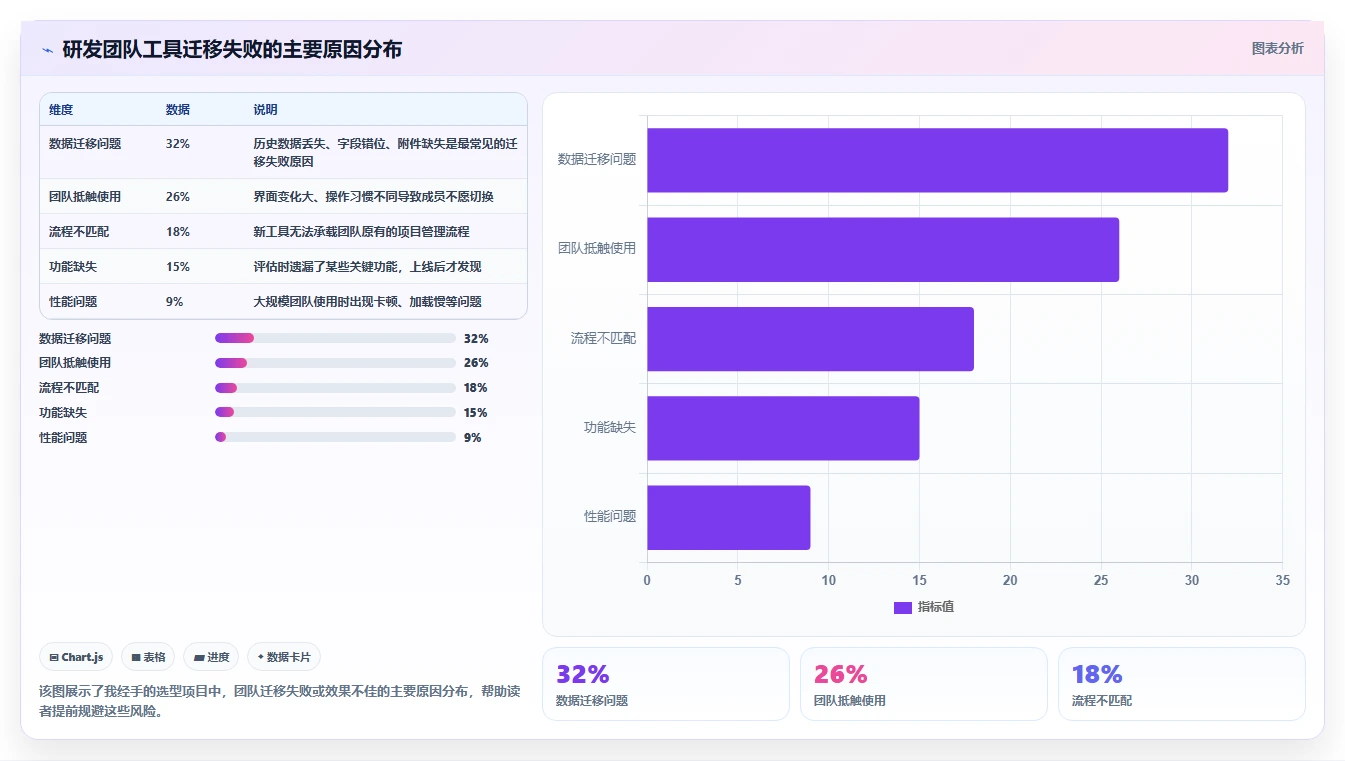1345x761 pixels.
Task: Click the 流程不匹配 label in the progress list
Action: click(69, 388)
